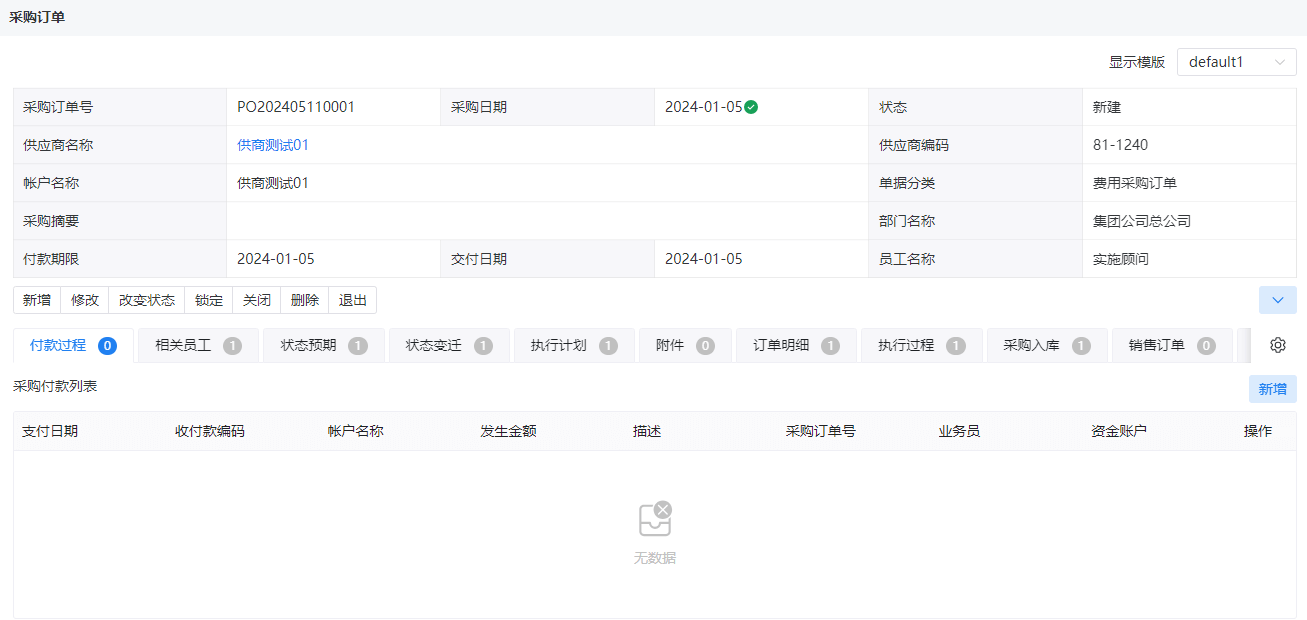This screenshot has height=620, width=1307.
Task: Click the 采购付款列表 heading
Action: (55, 385)
